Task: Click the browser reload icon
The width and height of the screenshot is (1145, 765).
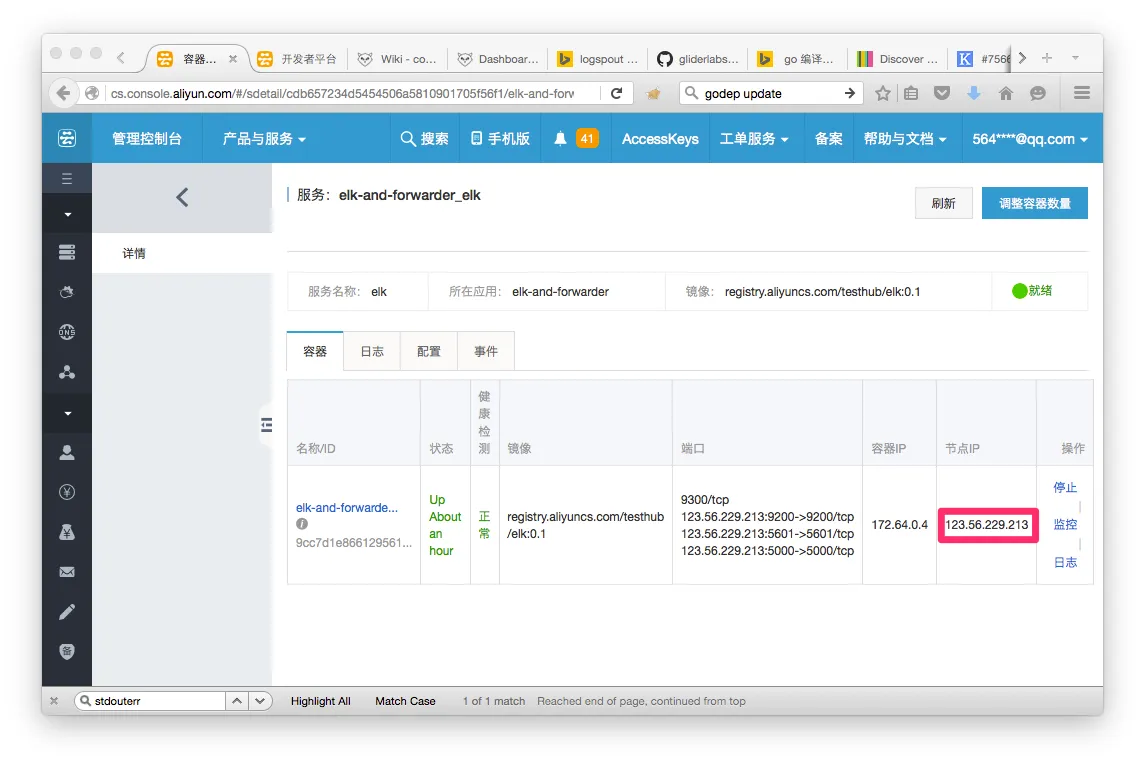Action: pos(616,93)
